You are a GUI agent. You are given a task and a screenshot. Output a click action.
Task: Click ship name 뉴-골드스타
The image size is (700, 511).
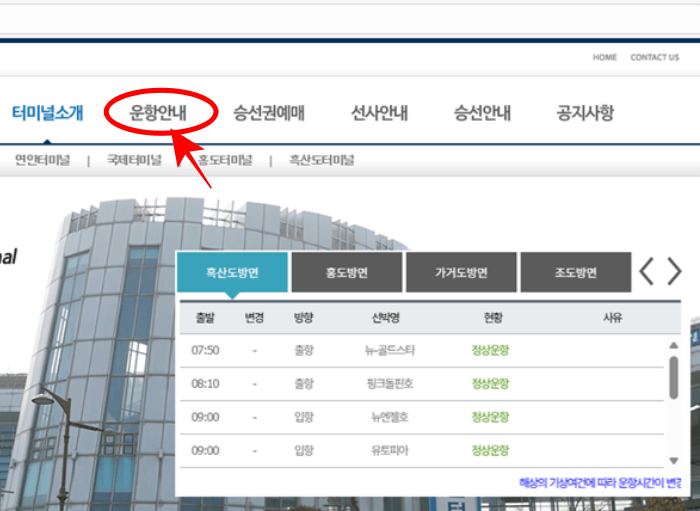(390, 350)
